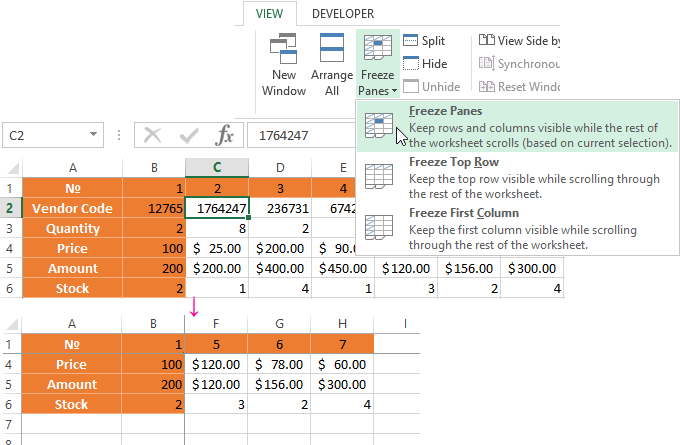Select the orange Vendor Code cell

click(74, 208)
